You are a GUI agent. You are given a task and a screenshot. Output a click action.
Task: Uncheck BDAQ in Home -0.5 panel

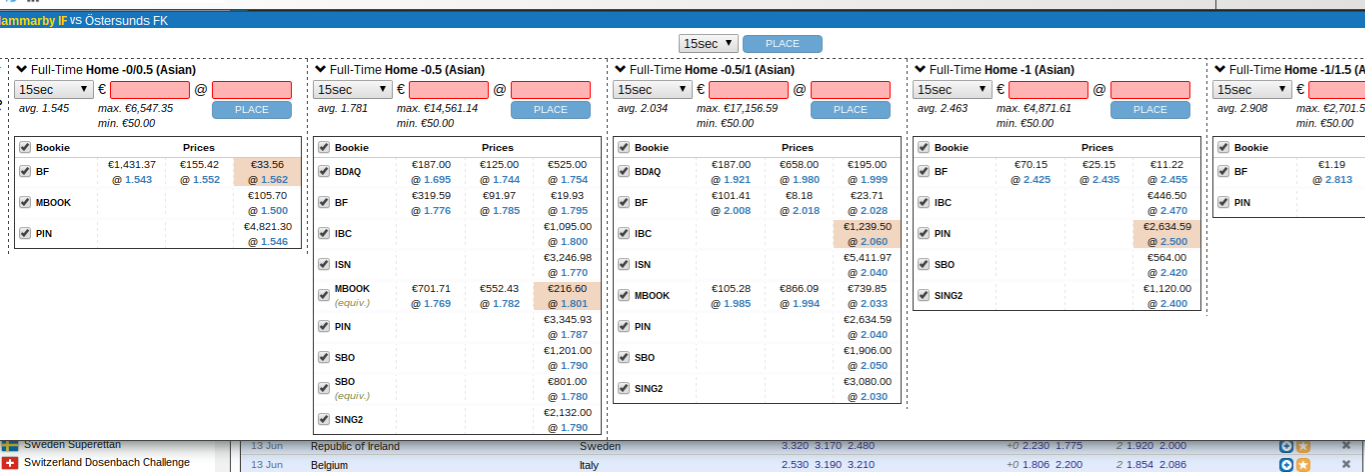coord(324,171)
